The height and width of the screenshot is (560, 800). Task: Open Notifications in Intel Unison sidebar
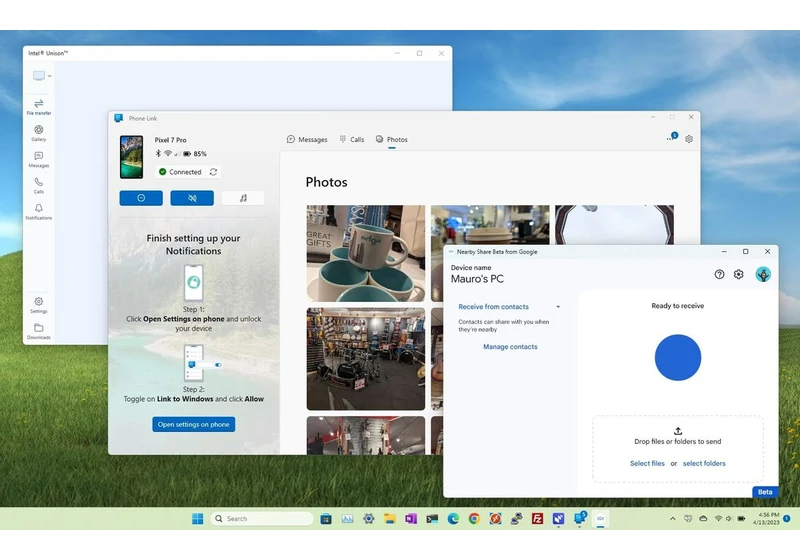pyautogui.click(x=39, y=212)
